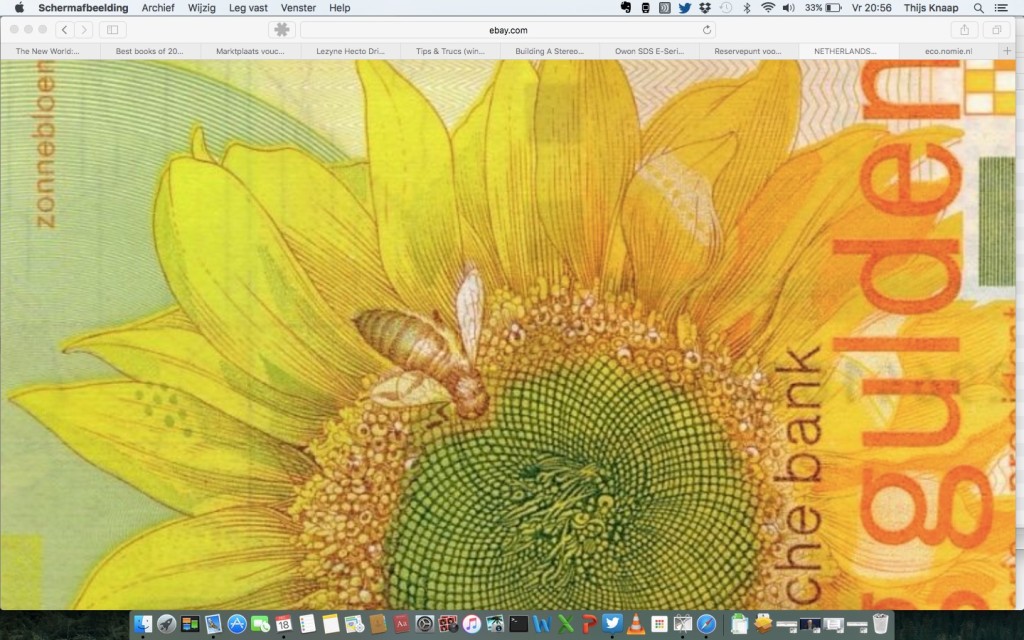This screenshot has height=640, width=1024.
Task: Open the yellow Notes app in Dock
Action: (330, 624)
